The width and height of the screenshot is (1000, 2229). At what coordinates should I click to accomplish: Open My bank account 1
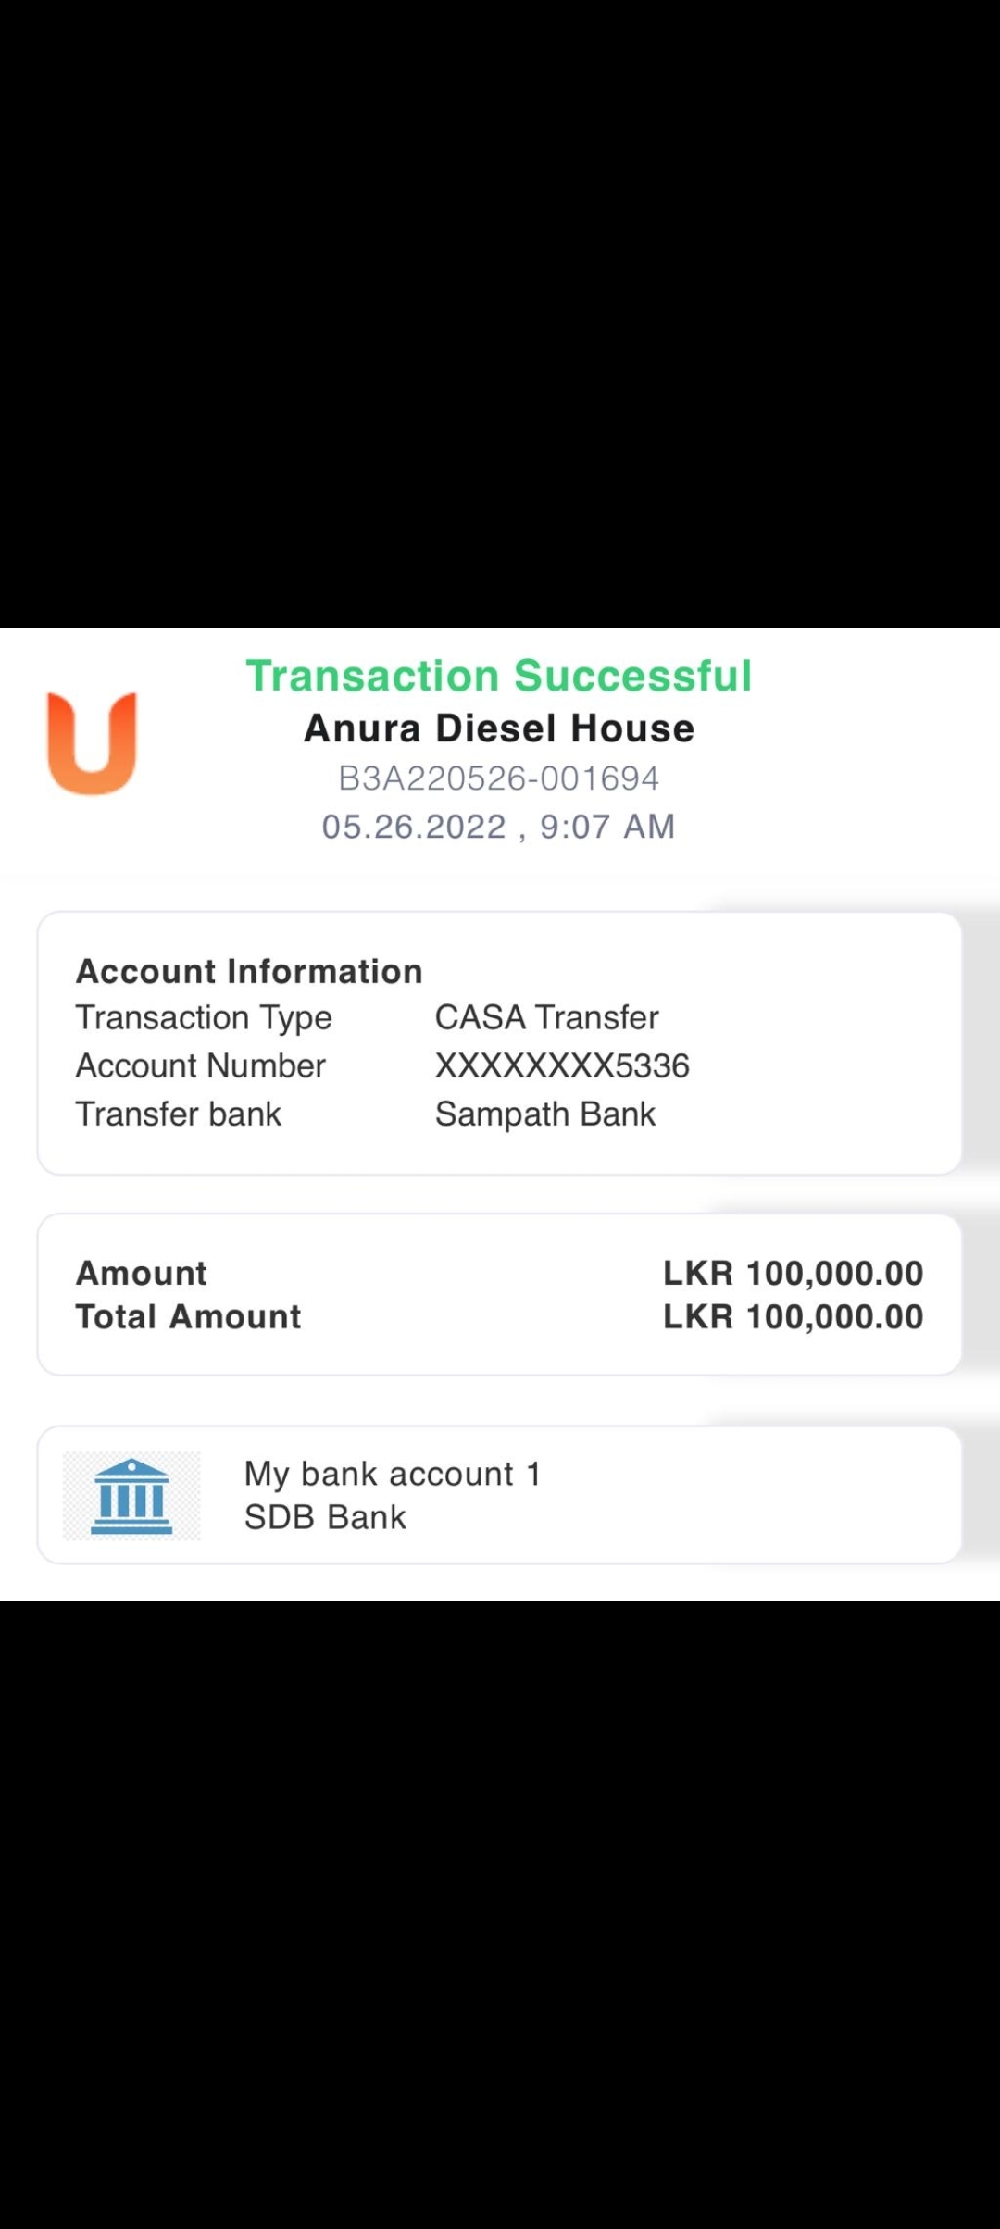coord(393,1474)
